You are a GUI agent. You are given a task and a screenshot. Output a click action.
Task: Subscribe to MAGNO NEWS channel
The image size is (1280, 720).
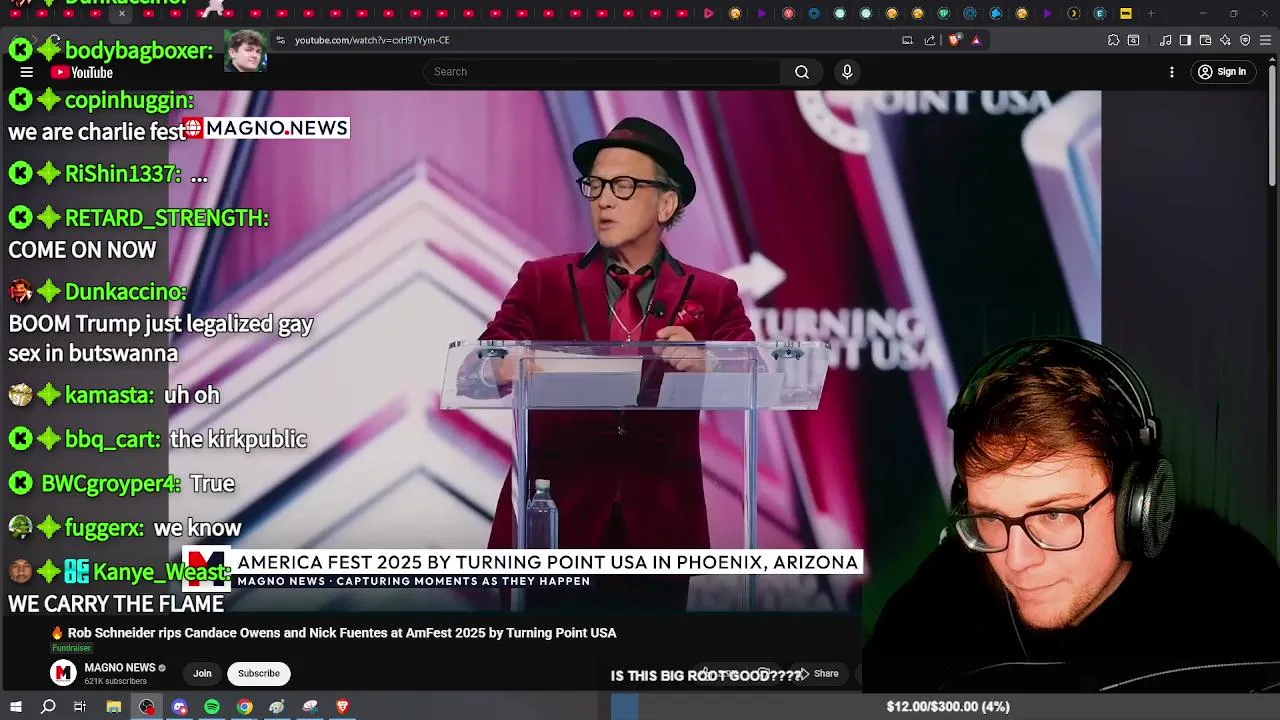coord(259,673)
